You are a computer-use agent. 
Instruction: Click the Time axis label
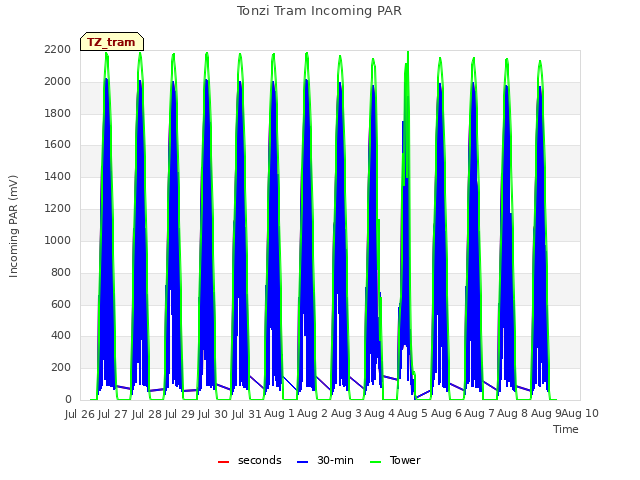pos(566,429)
